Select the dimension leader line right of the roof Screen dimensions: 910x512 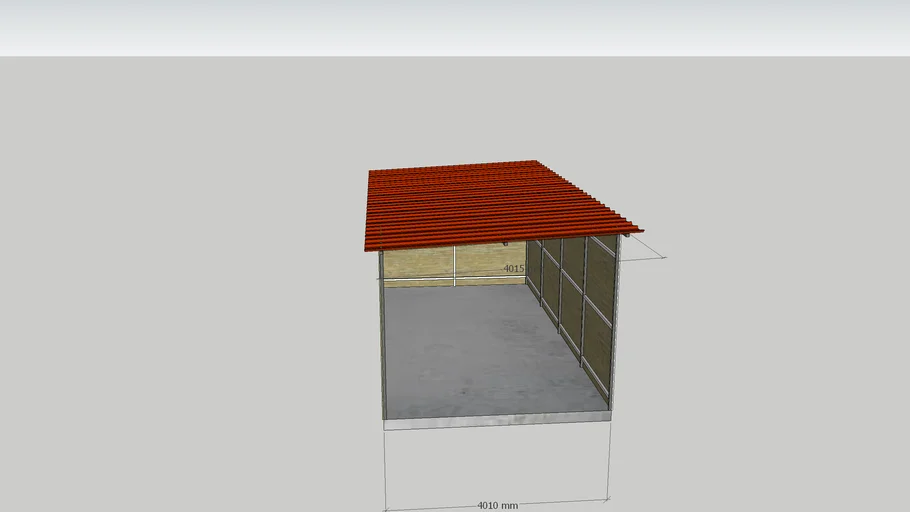(650, 248)
